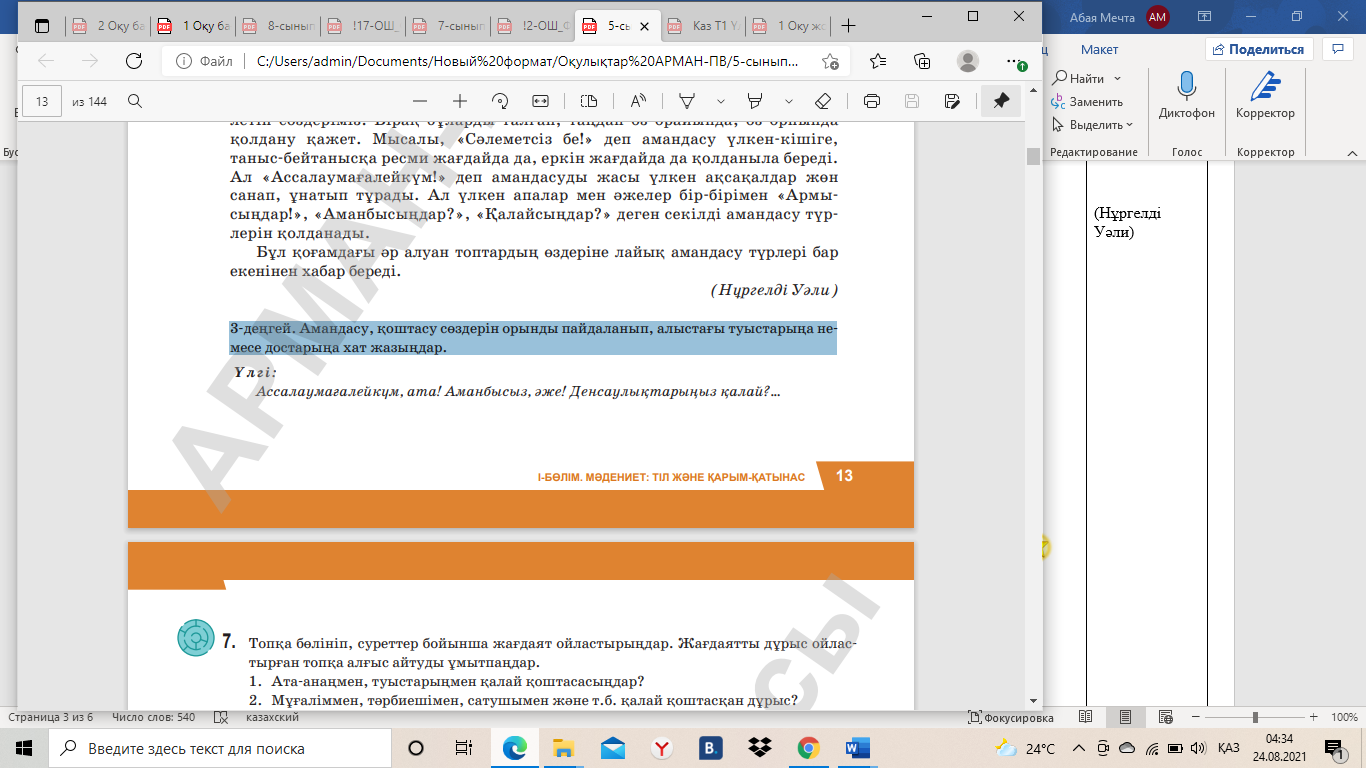The height and width of the screenshot is (768, 1366).
Task: Open Edge tab actions menu
Action: point(40,26)
